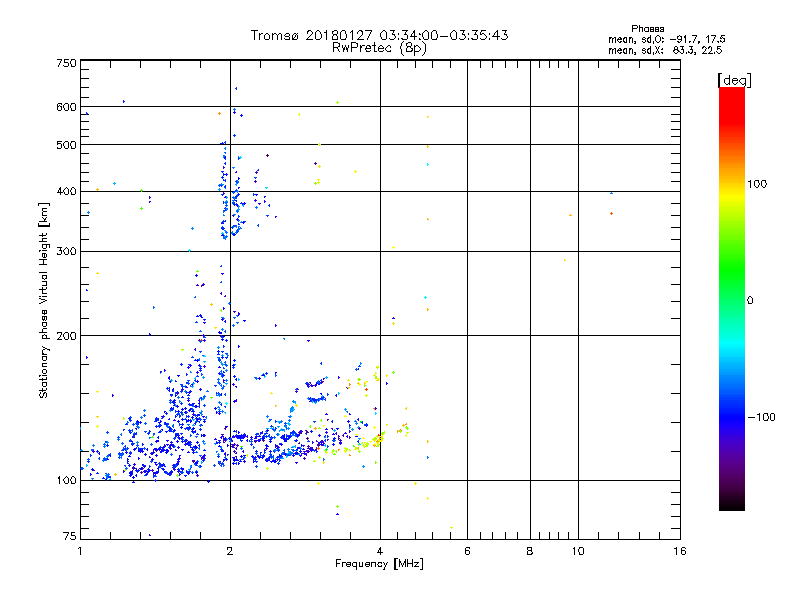Viewport: 800px width, 600px height.
Task: Click the colorbar tick label '-100'
Action: (761, 417)
